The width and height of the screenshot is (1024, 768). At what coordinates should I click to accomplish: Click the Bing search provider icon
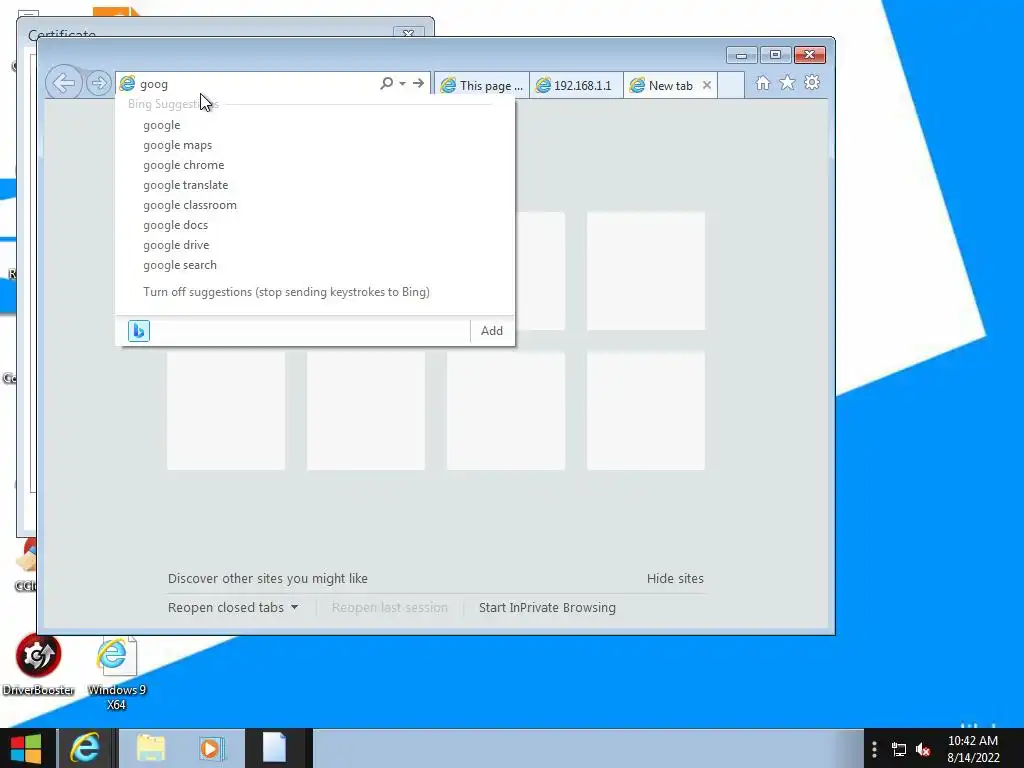pos(138,331)
